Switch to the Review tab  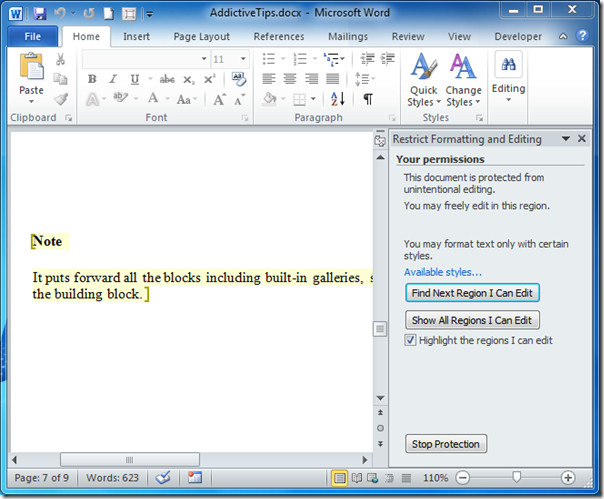click(x=408, y=37)
